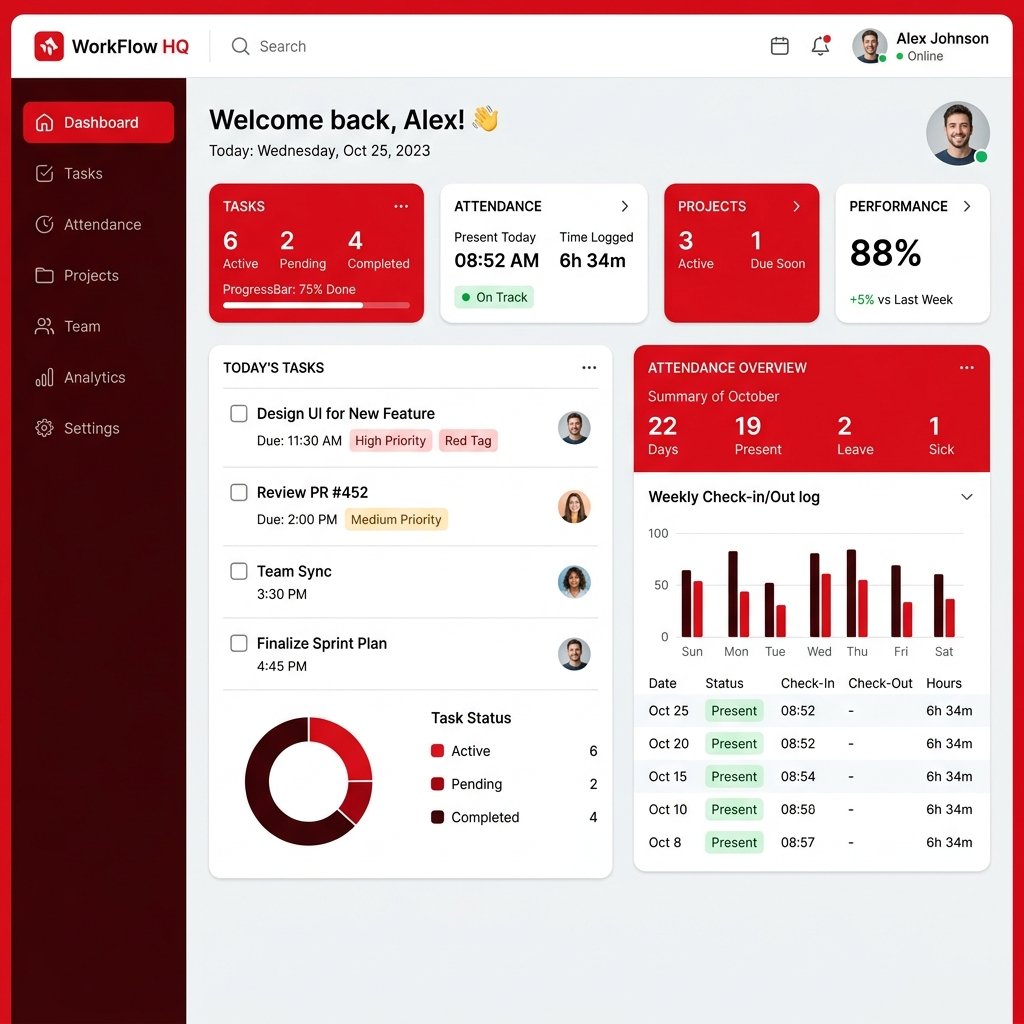Click the Tasks checkmark icon in sidebar
The height and width of the screenshot is (1024, 1024).
44,173
